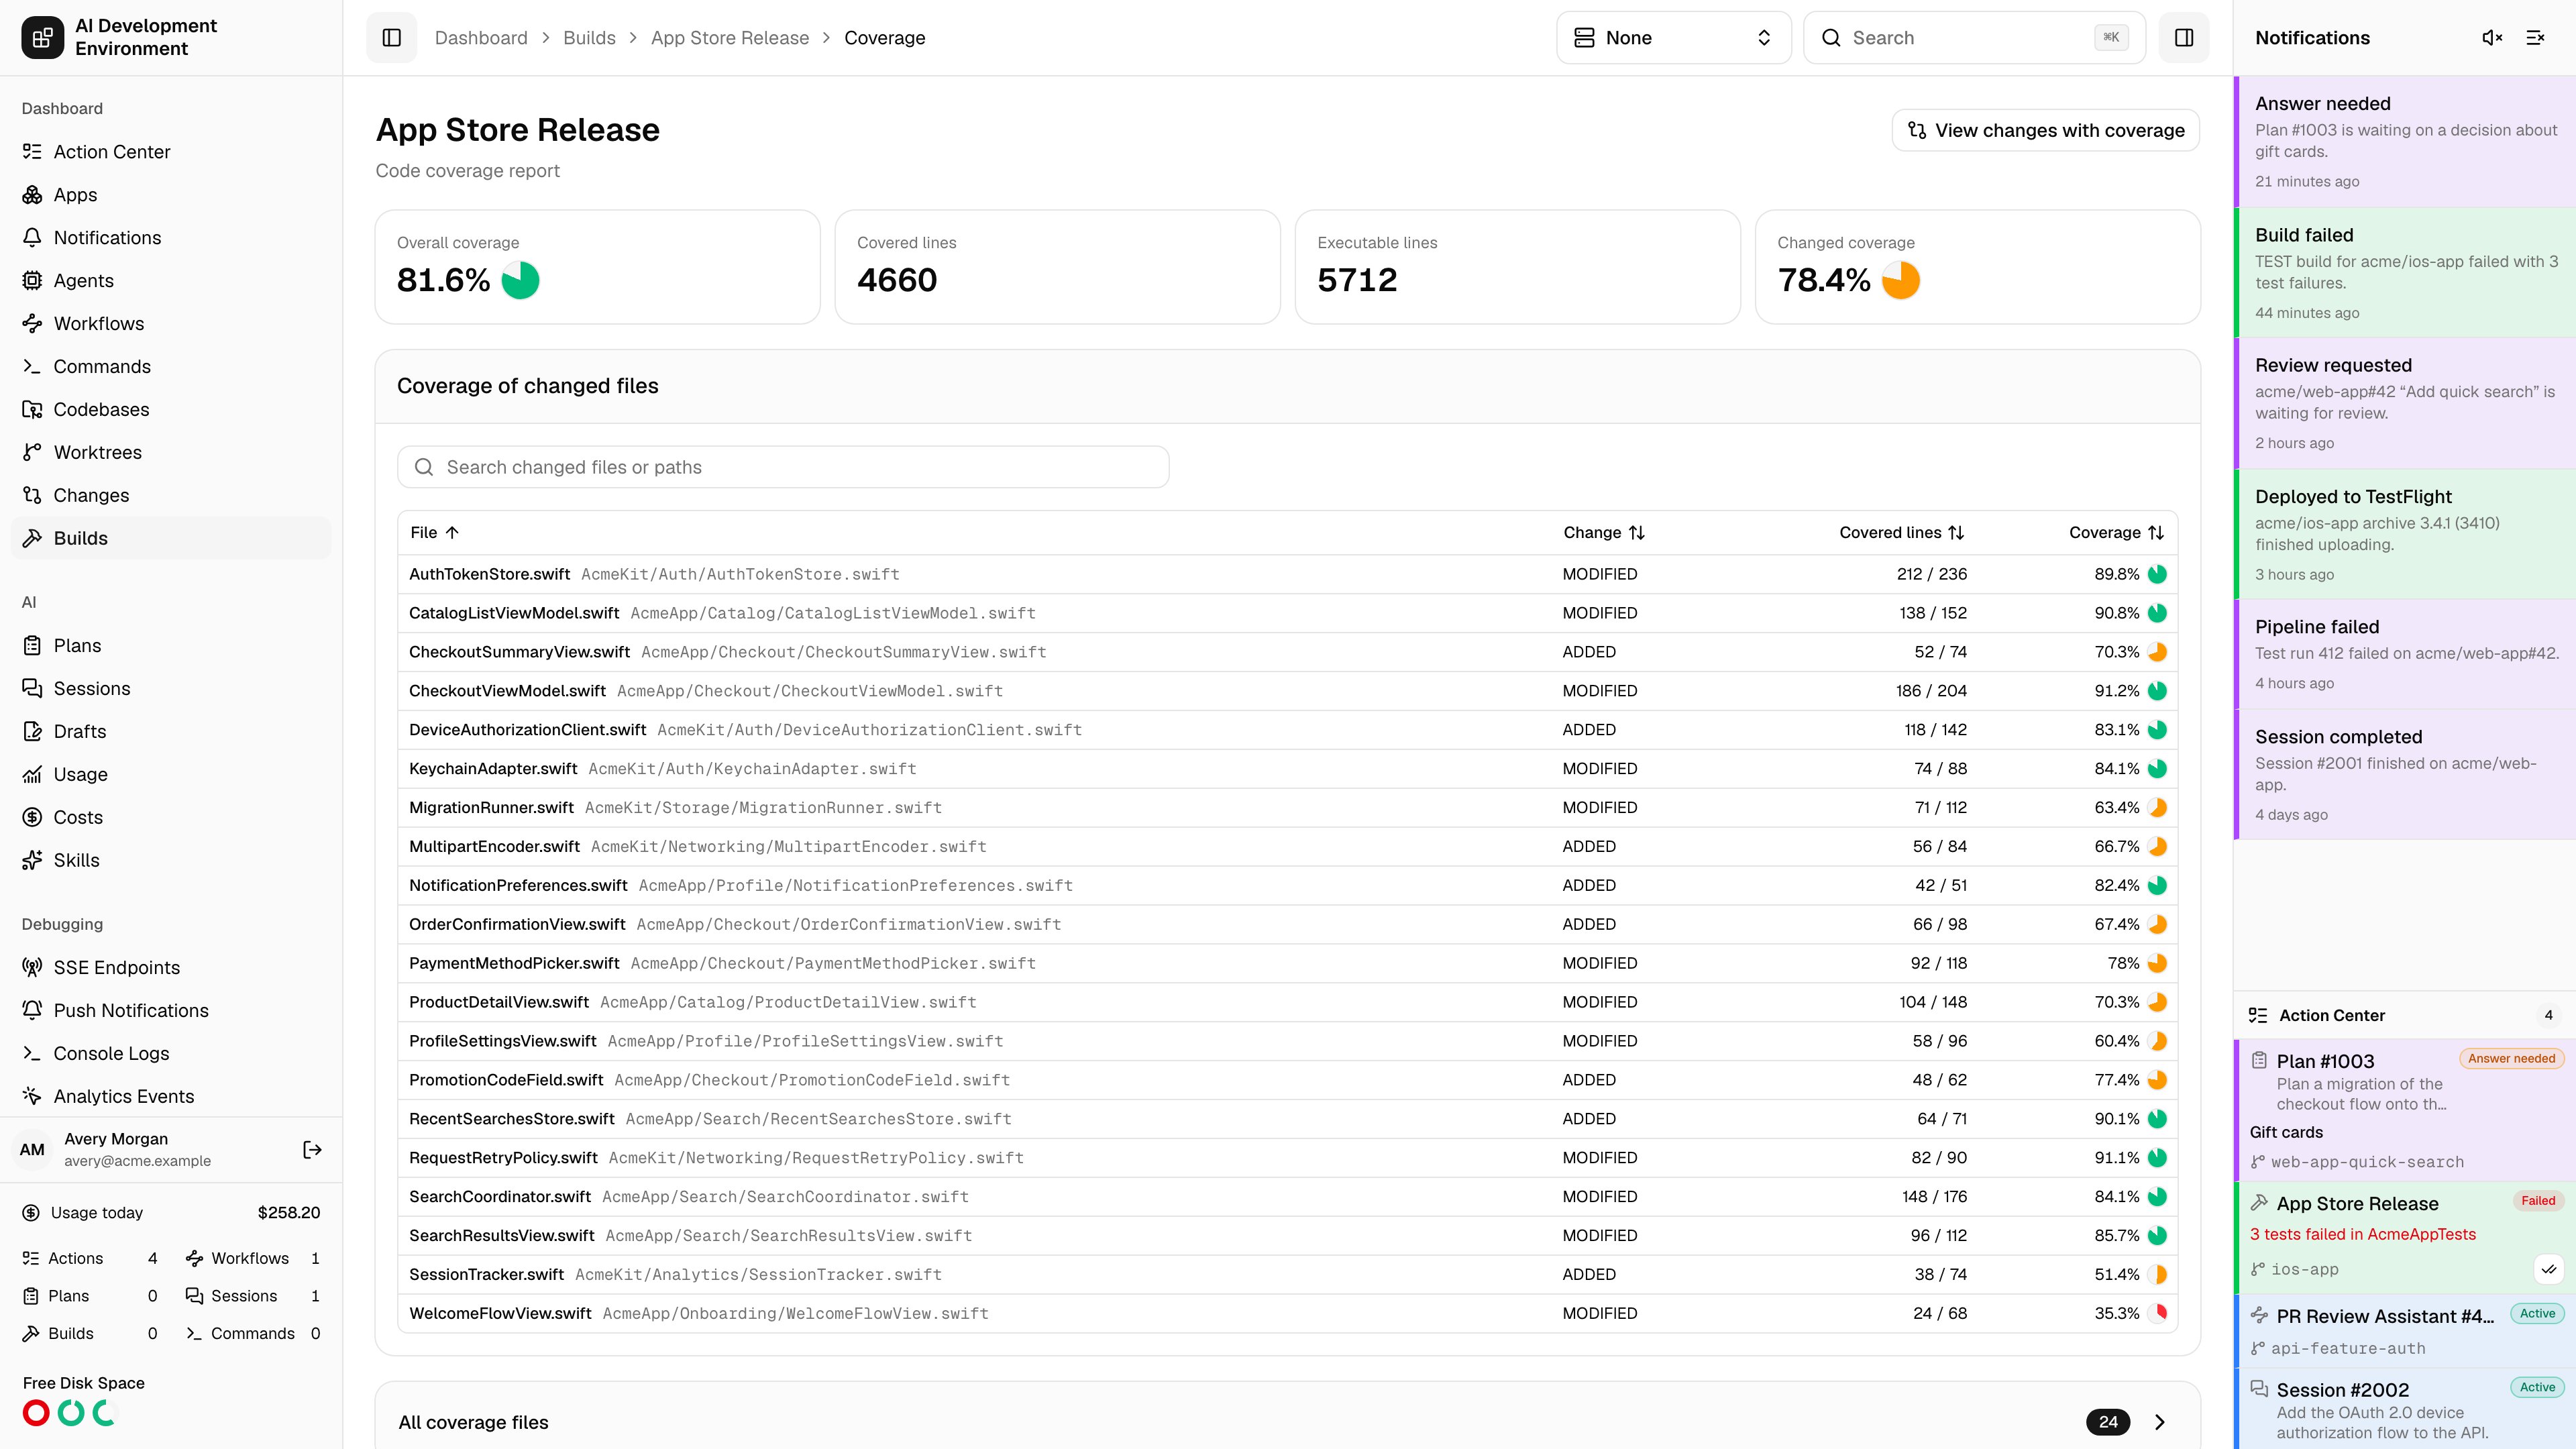Open the Plan #1003 action card
Viewport: 2576px width, 1449px height.
[x=2405, y=1109]
